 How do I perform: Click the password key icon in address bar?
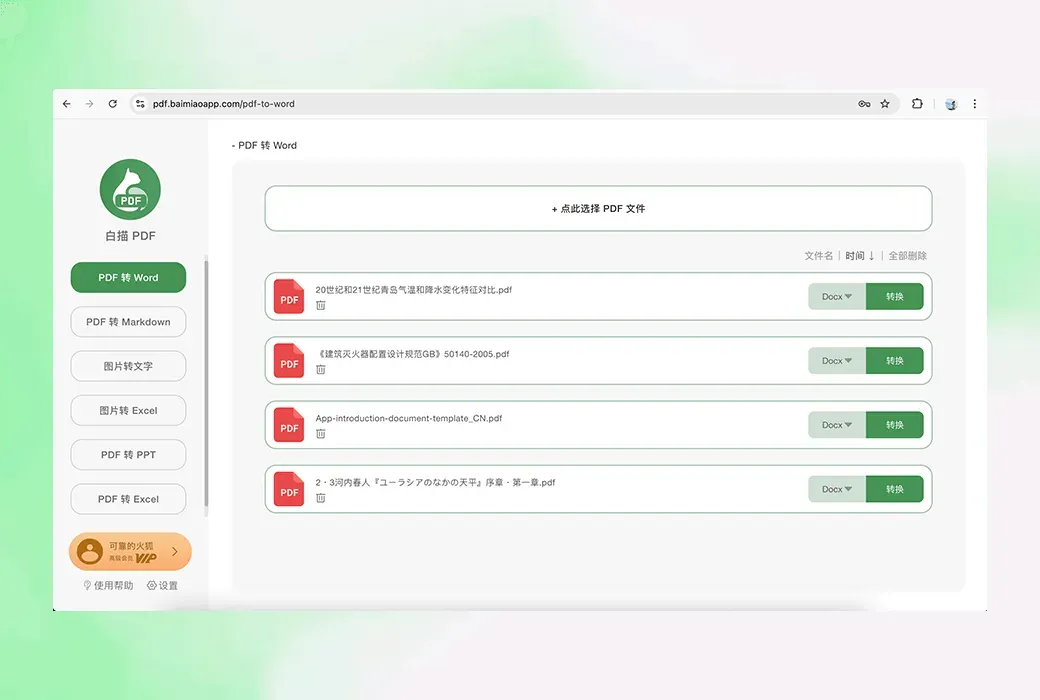(864, 104)
